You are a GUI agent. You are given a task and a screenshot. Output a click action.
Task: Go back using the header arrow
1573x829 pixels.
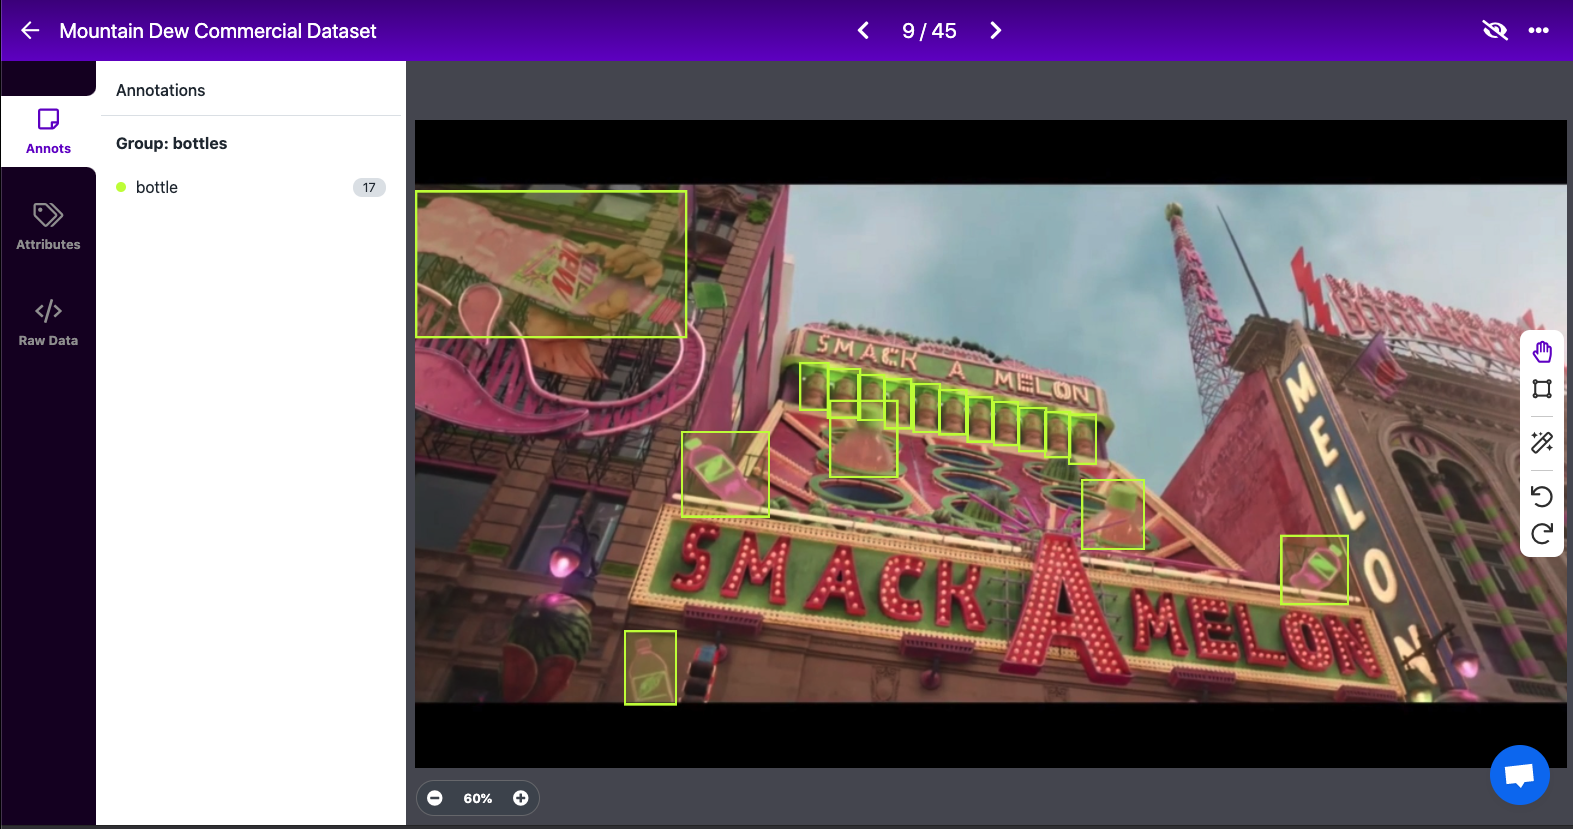tap(30, 31)
